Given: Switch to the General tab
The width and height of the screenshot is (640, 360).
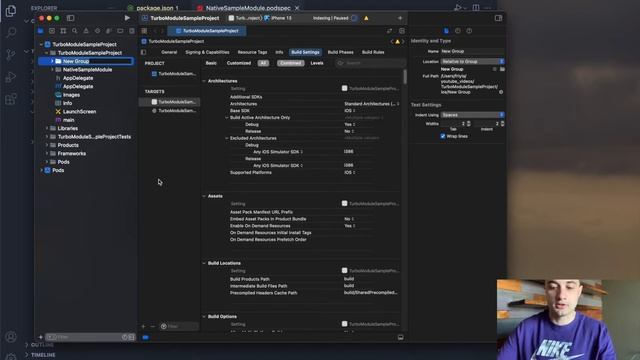Looking at the screenshot, I should click(x=169, y=52).
